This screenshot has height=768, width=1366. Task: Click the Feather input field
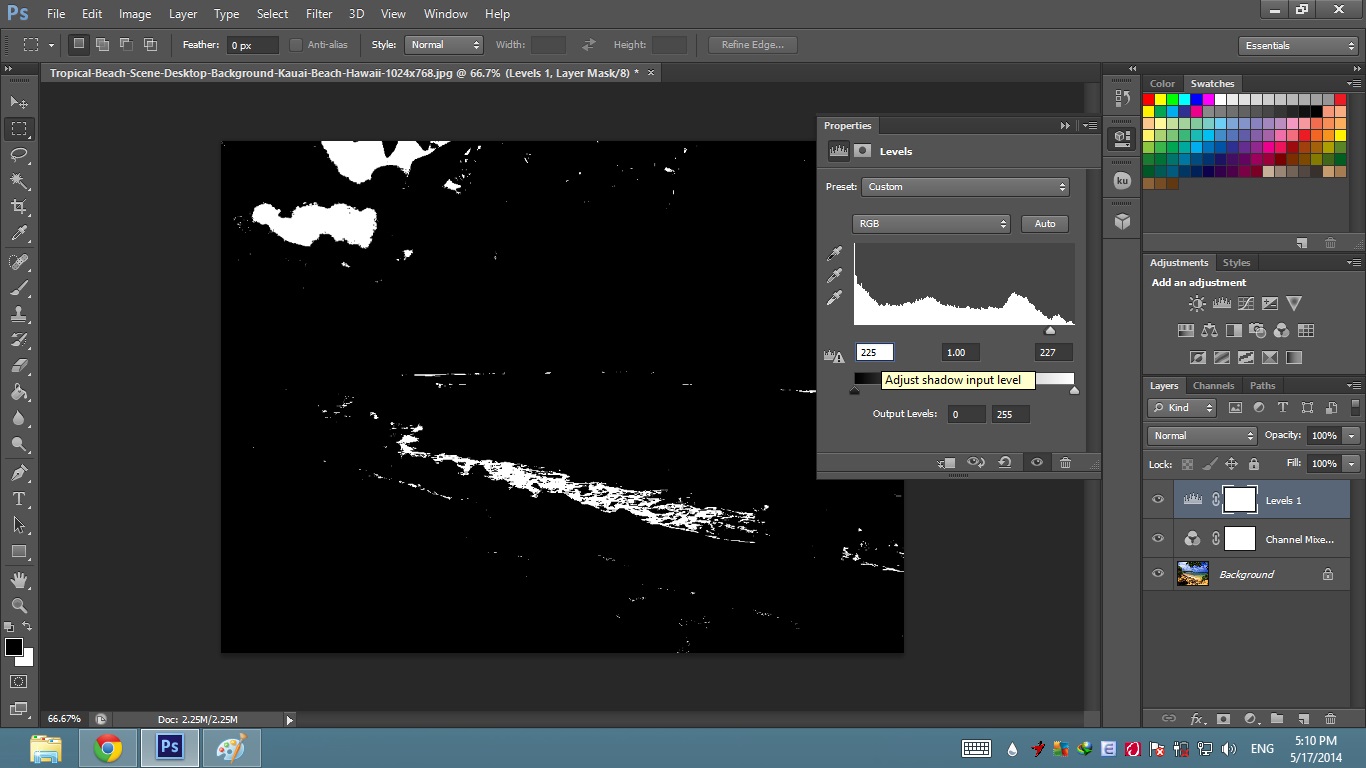click(x=253, y=45)
